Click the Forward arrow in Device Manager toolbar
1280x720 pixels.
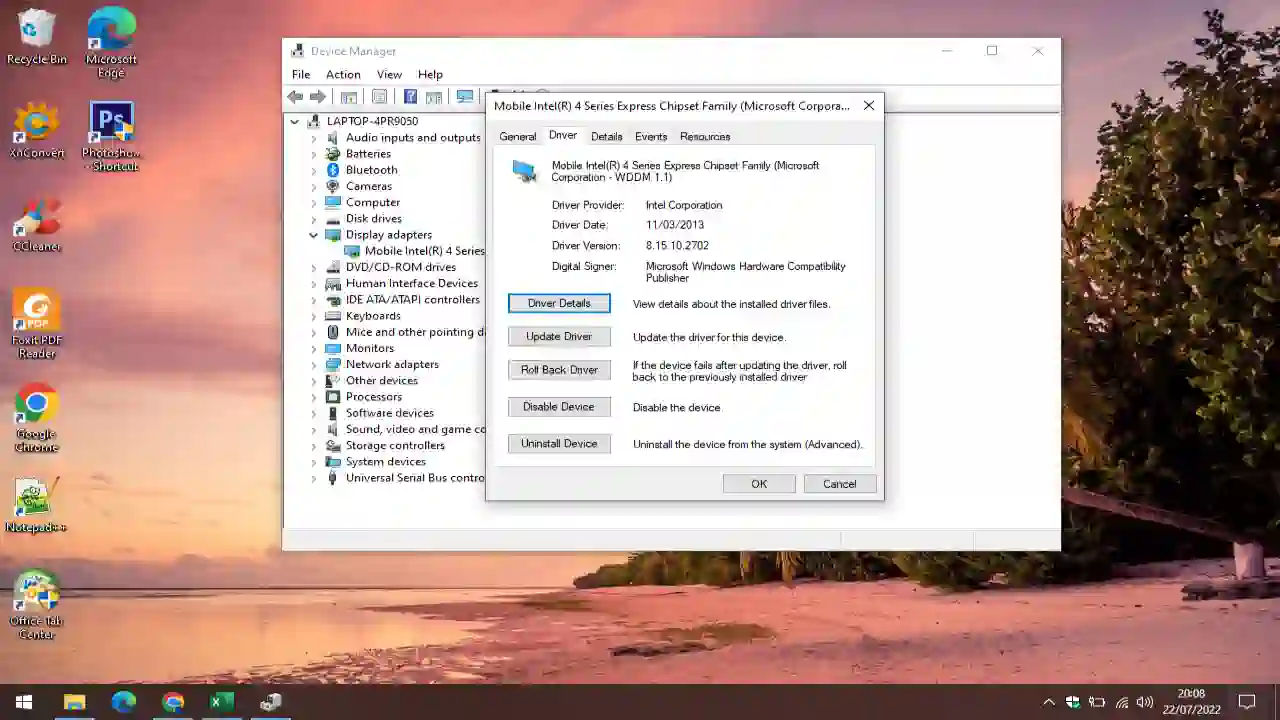[317, 97]
